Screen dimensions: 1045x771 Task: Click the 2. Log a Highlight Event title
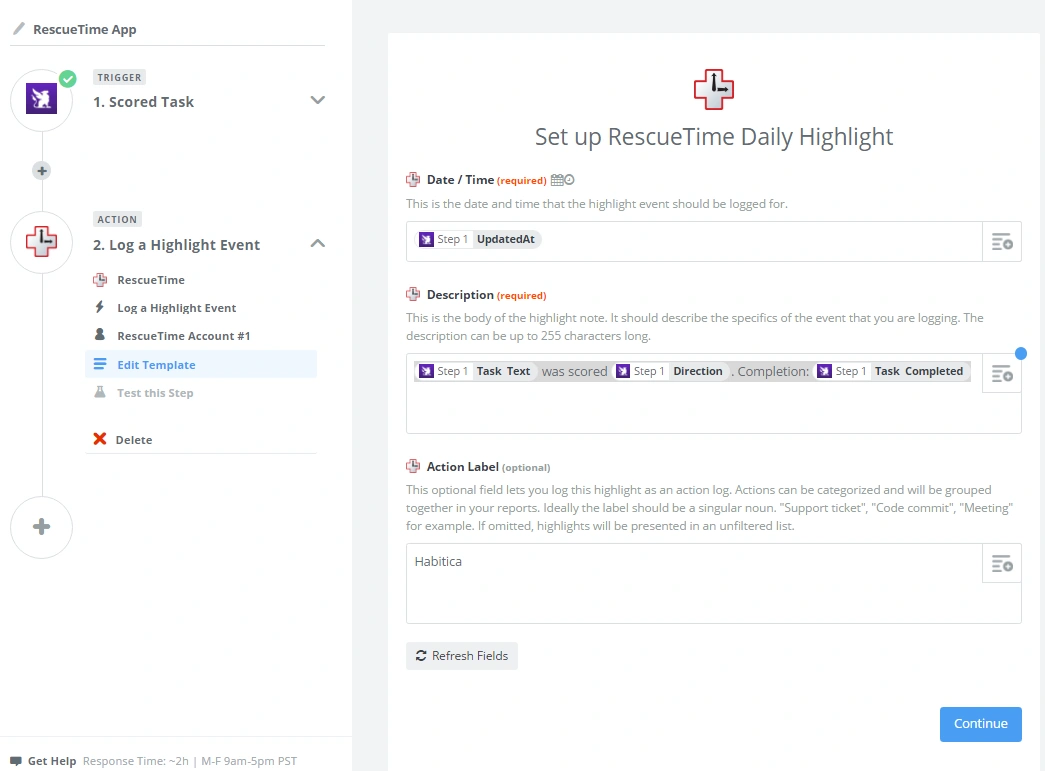click(177, 245)
